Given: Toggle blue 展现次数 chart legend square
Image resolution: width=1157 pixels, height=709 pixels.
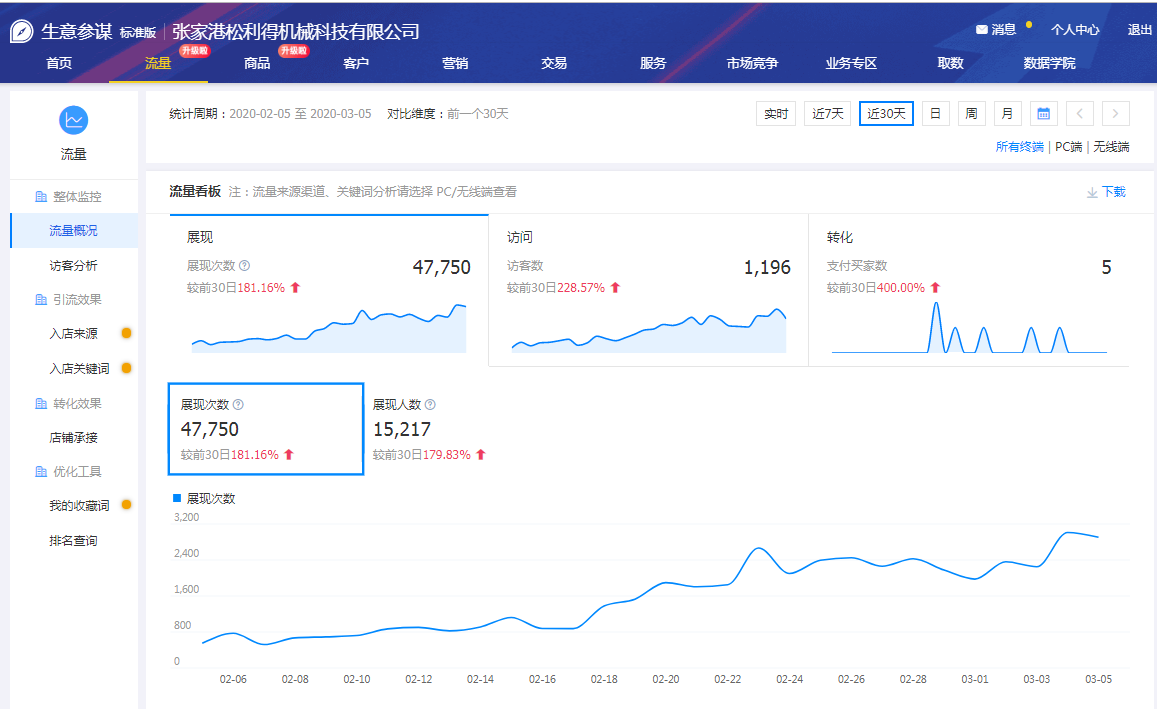Looking at the screenshot, I should tap(176, 498).
